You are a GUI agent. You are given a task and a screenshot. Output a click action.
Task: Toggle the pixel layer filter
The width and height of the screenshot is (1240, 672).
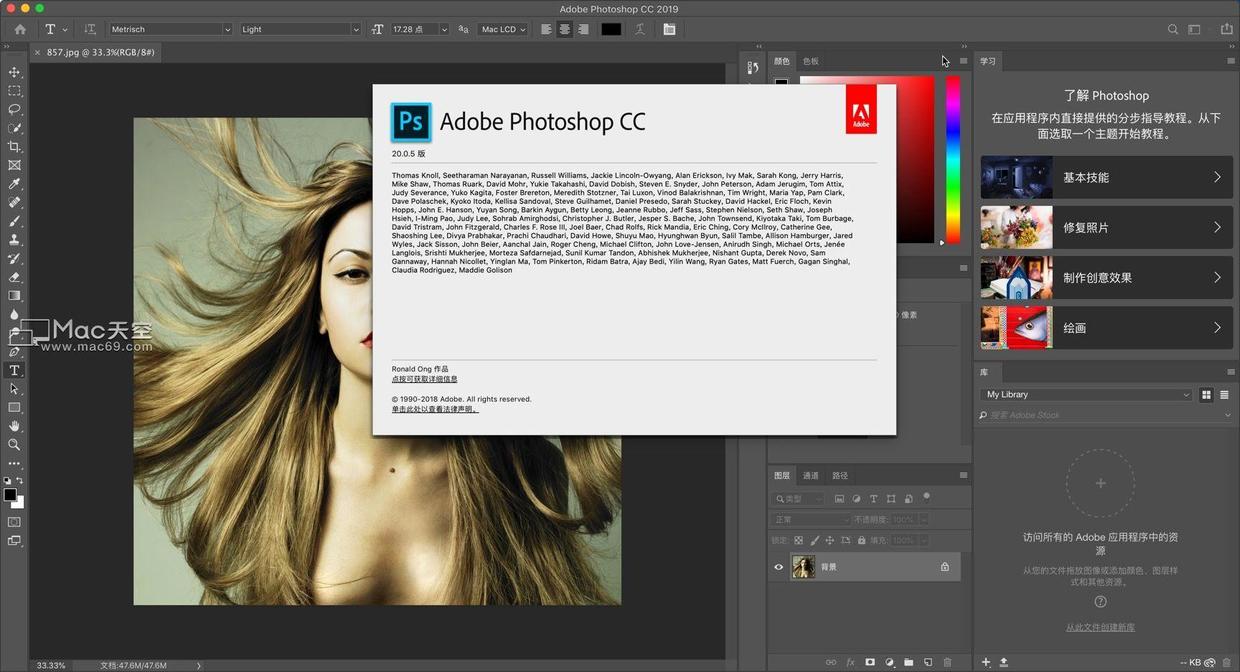coord(839,498)
